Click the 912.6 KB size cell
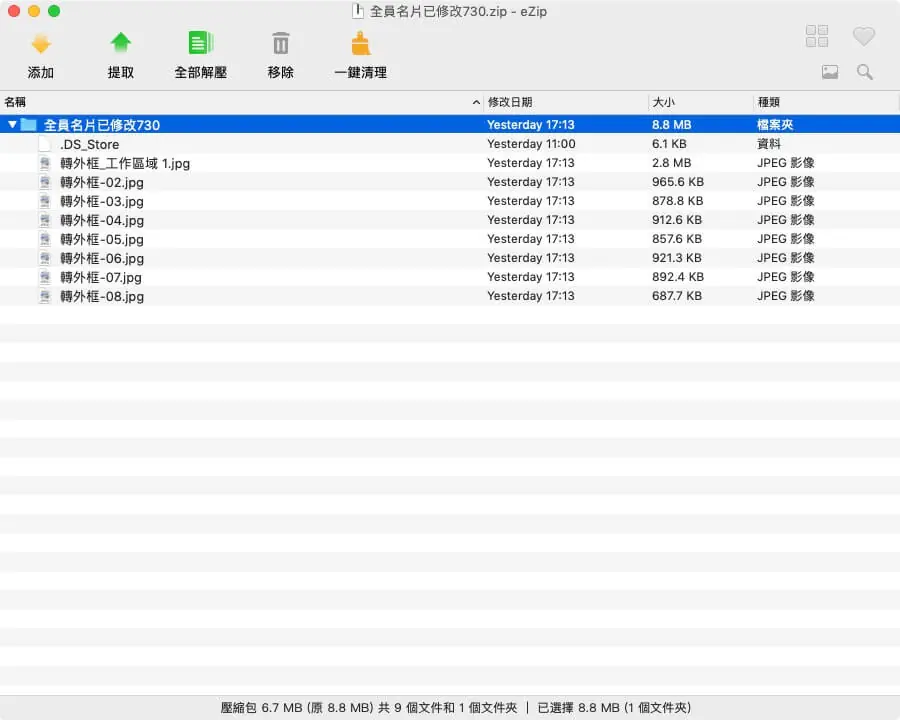Screen dimensions: 900x720 click(676, 219)
